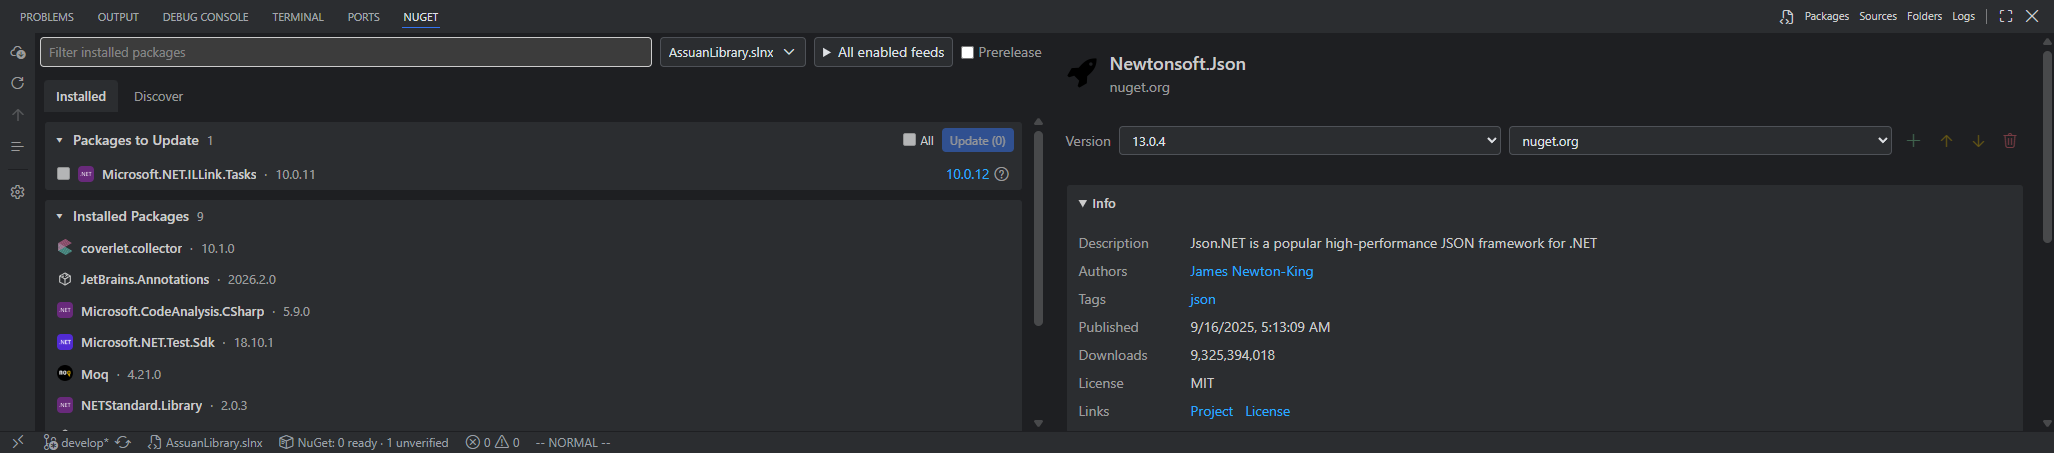Select the NUGET panel tab

421,17
